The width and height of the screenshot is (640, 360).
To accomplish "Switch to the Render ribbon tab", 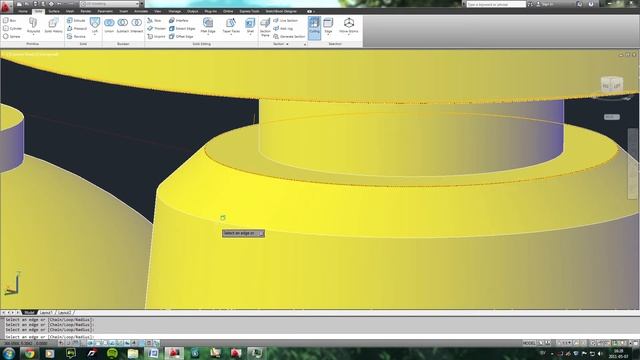I will pos(86,11).
